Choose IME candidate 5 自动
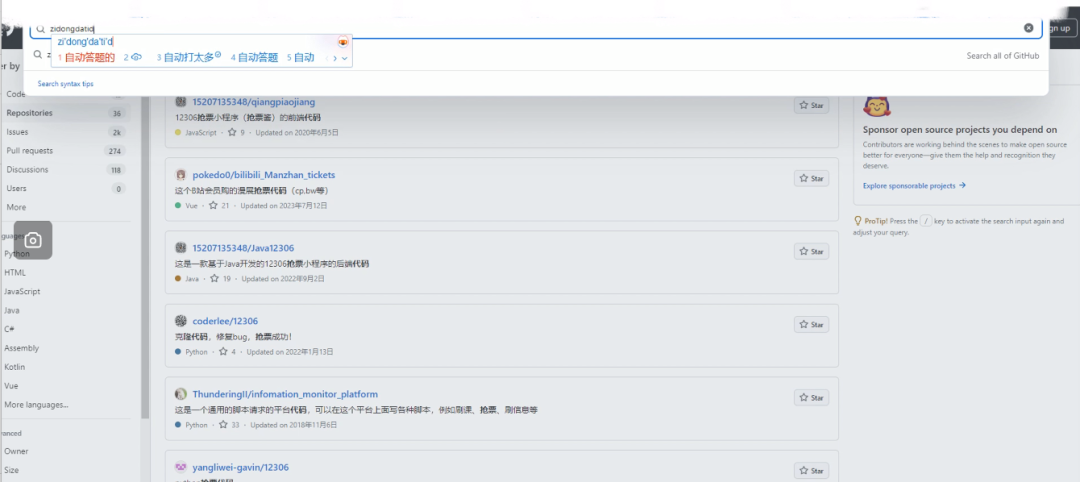The height and width of the screenshot is (482, 1080). 300,58
